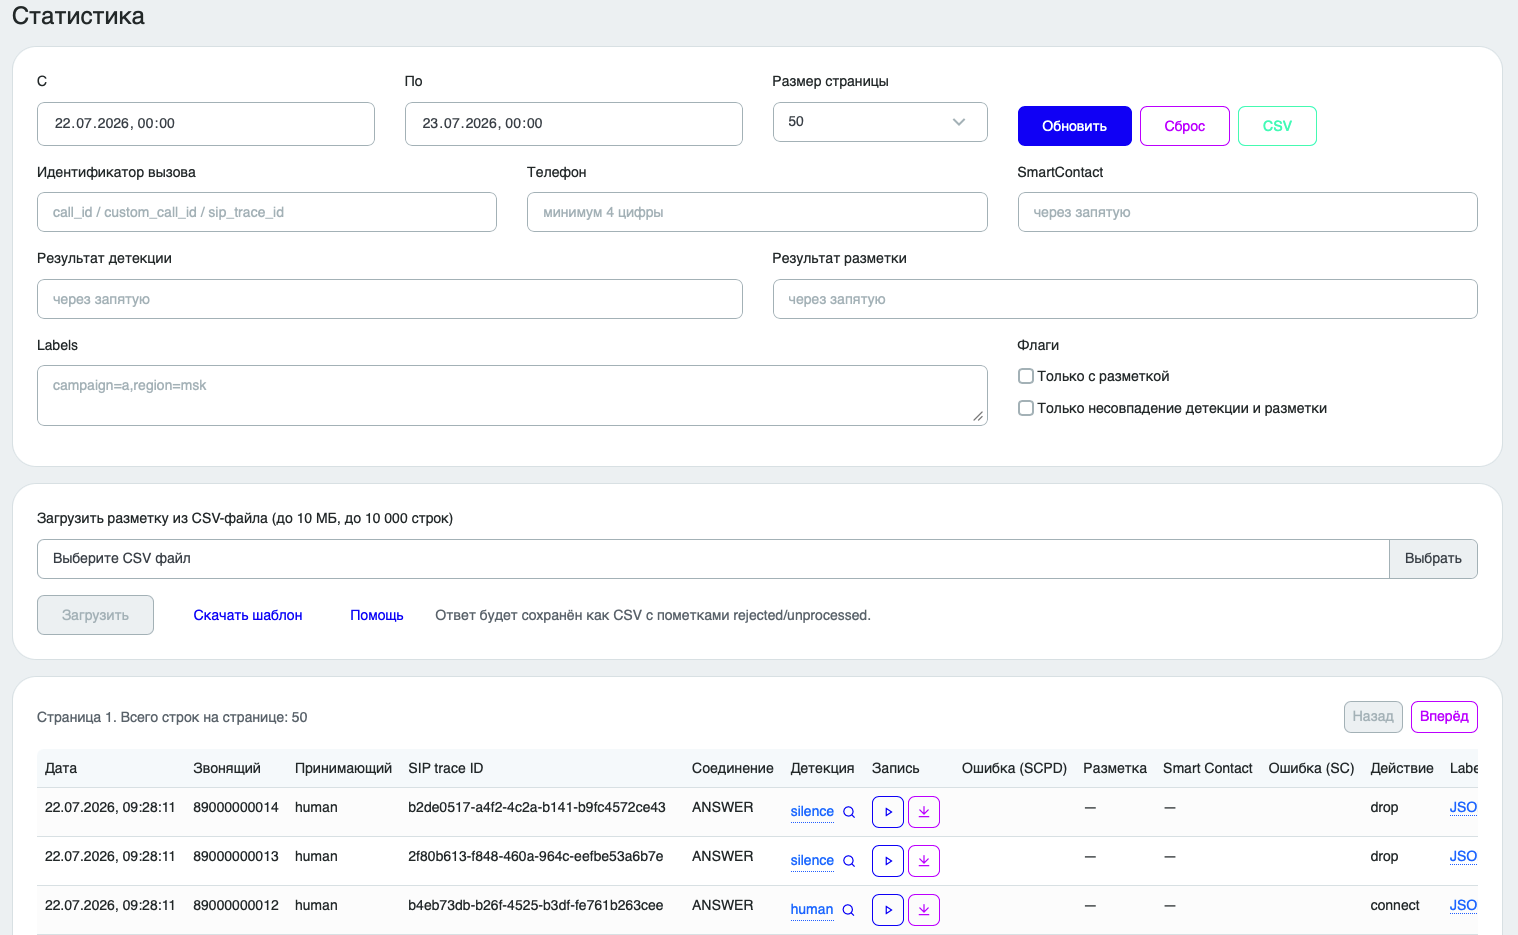
Task: Go to next page with 'Вперёд'
Action: 1444,717
